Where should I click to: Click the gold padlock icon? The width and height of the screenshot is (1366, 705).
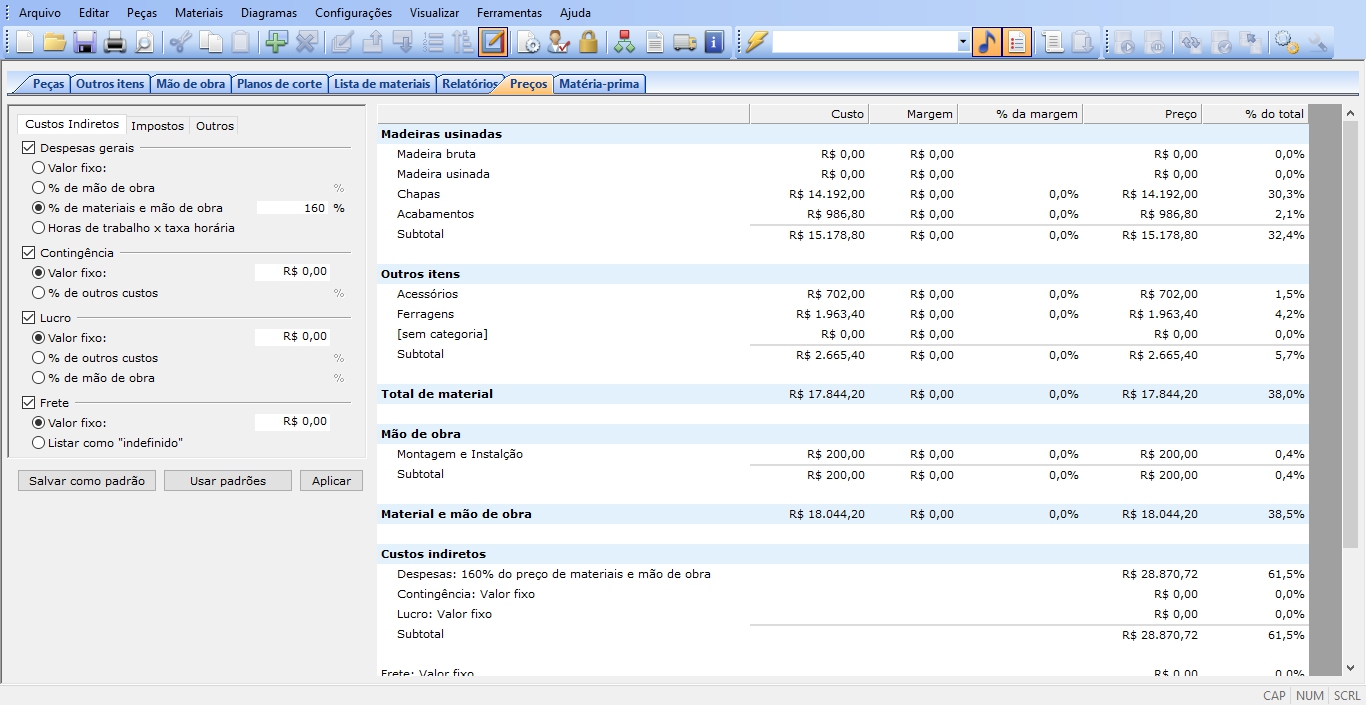588,42
